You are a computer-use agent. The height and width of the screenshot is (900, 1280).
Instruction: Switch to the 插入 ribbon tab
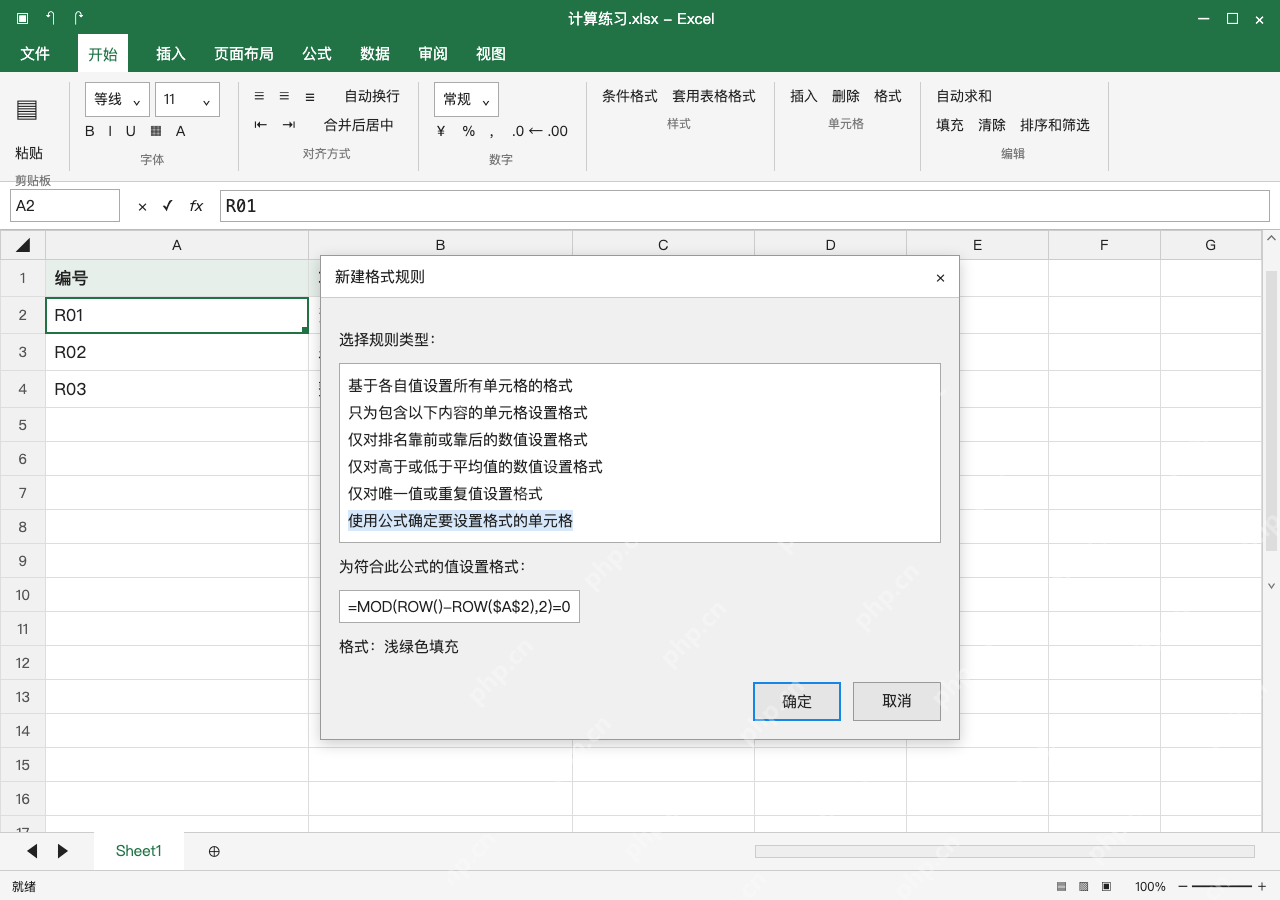171,54
